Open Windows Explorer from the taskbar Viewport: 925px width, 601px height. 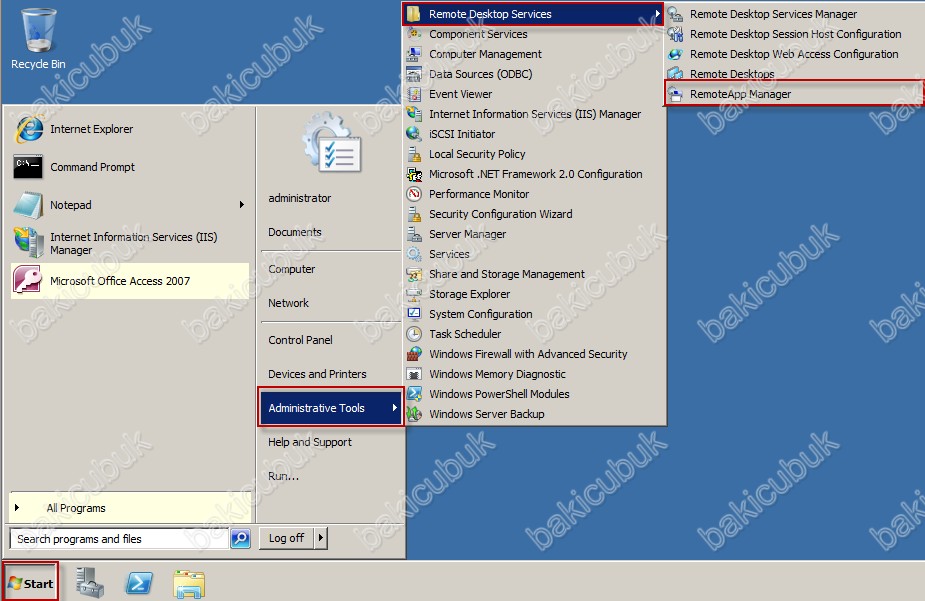pos(189,583)
